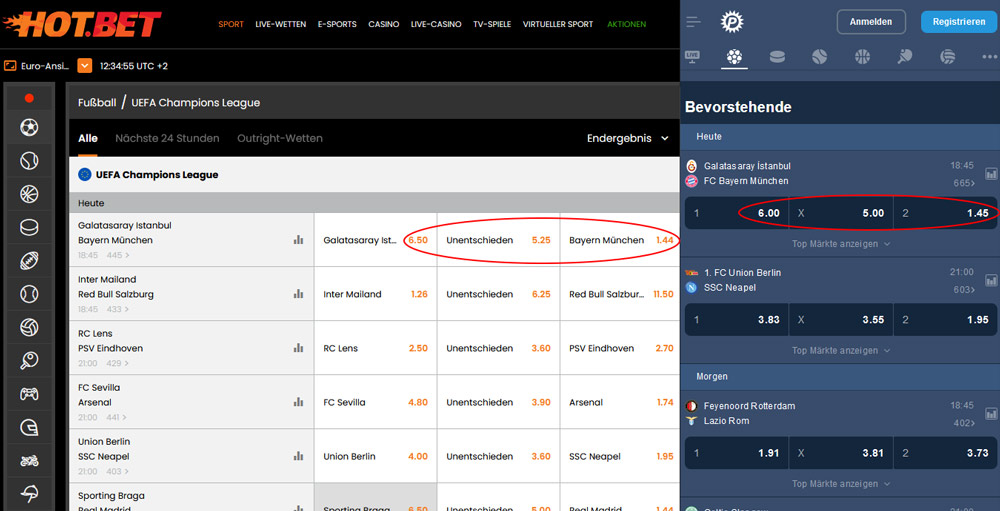Choose the basketball icon in blue panel

862,57
